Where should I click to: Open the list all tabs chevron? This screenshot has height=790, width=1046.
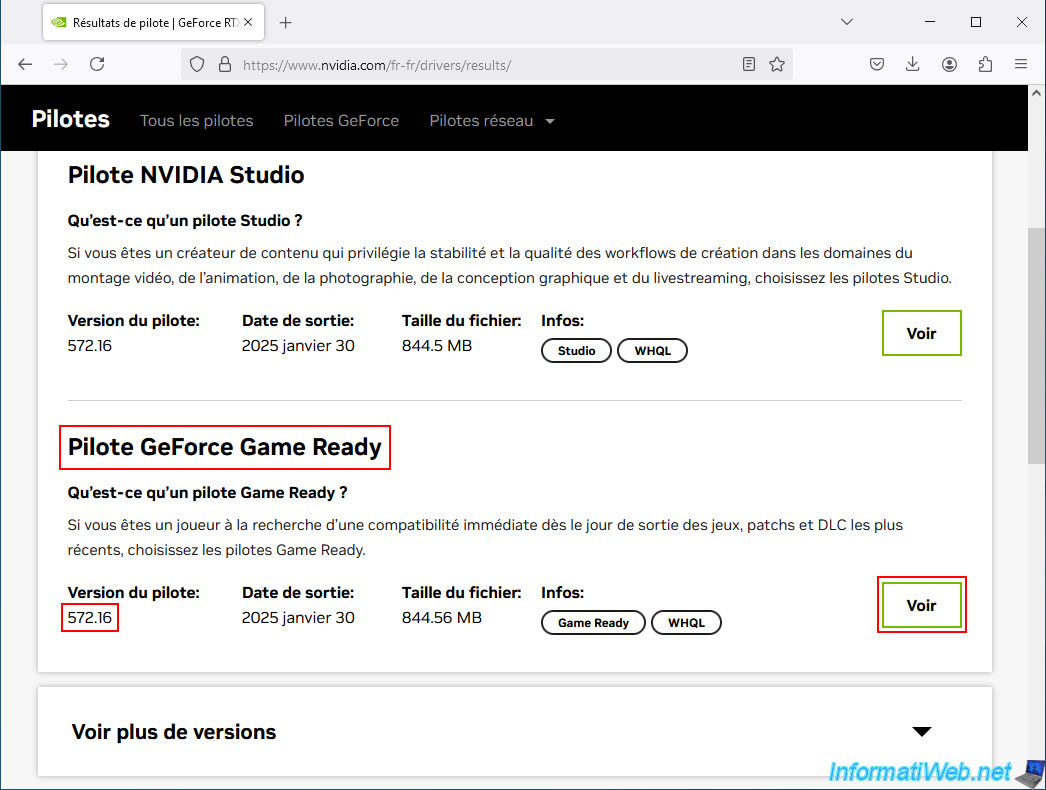(847, 22)
